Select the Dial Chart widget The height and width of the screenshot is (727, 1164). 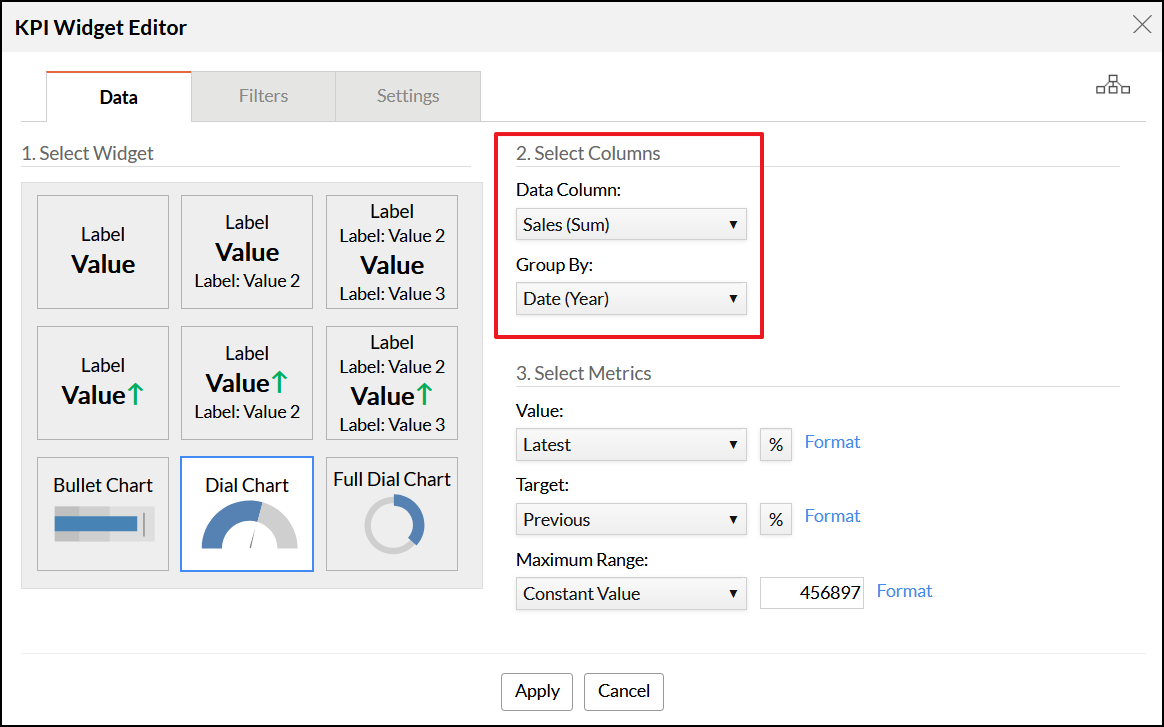[247, 514]
